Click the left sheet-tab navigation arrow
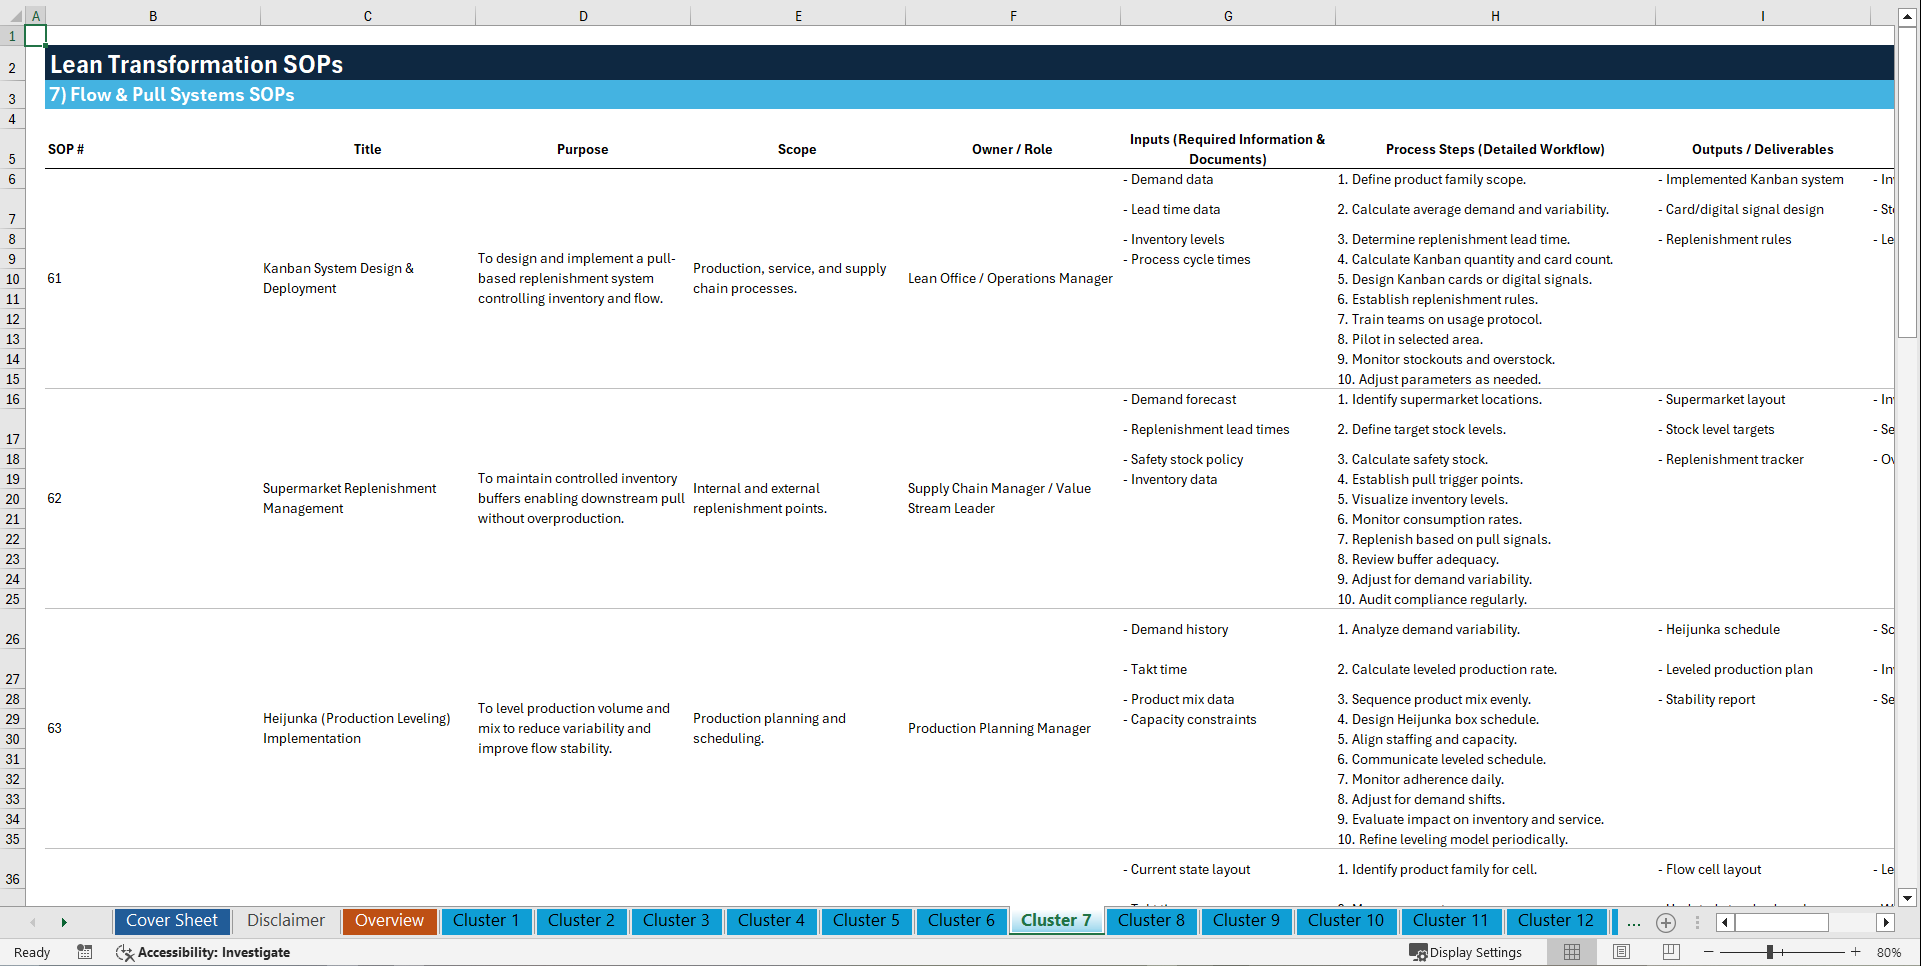The height and width of the screenshot is (966, 1921). coord(33,922)
